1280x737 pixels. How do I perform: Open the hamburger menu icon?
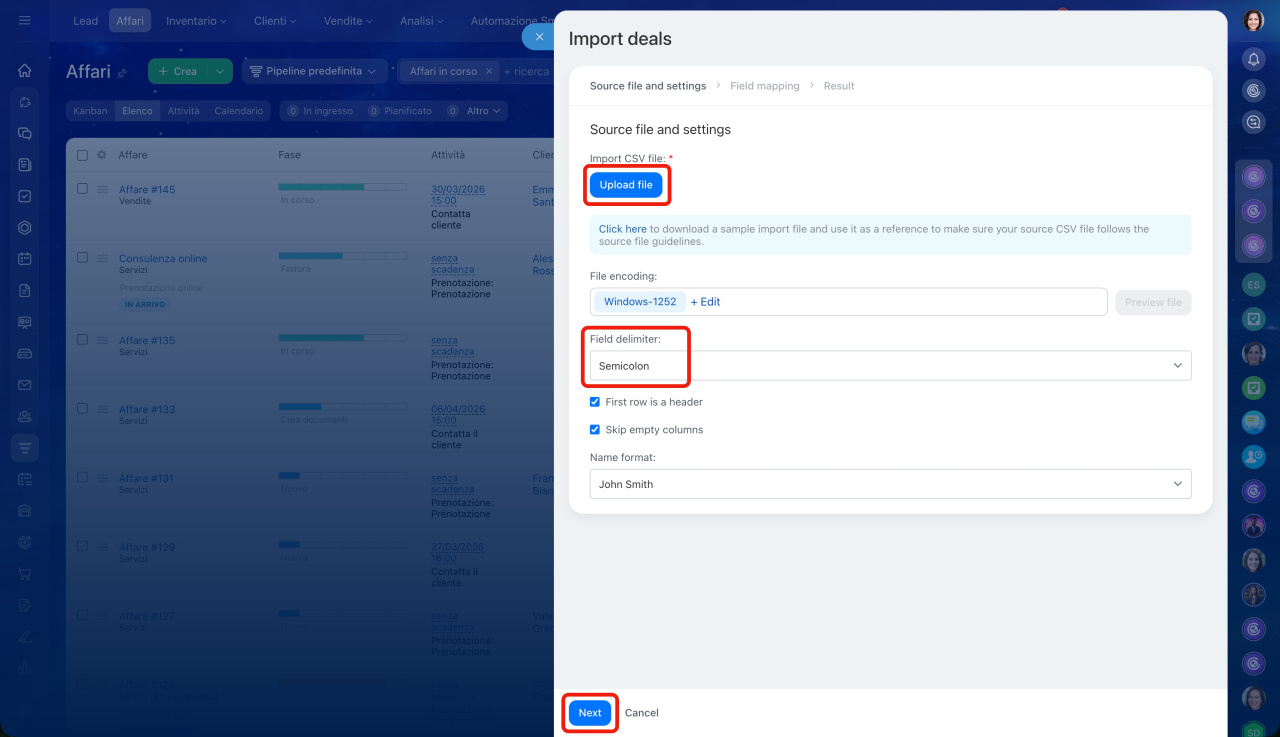point(25,20)
